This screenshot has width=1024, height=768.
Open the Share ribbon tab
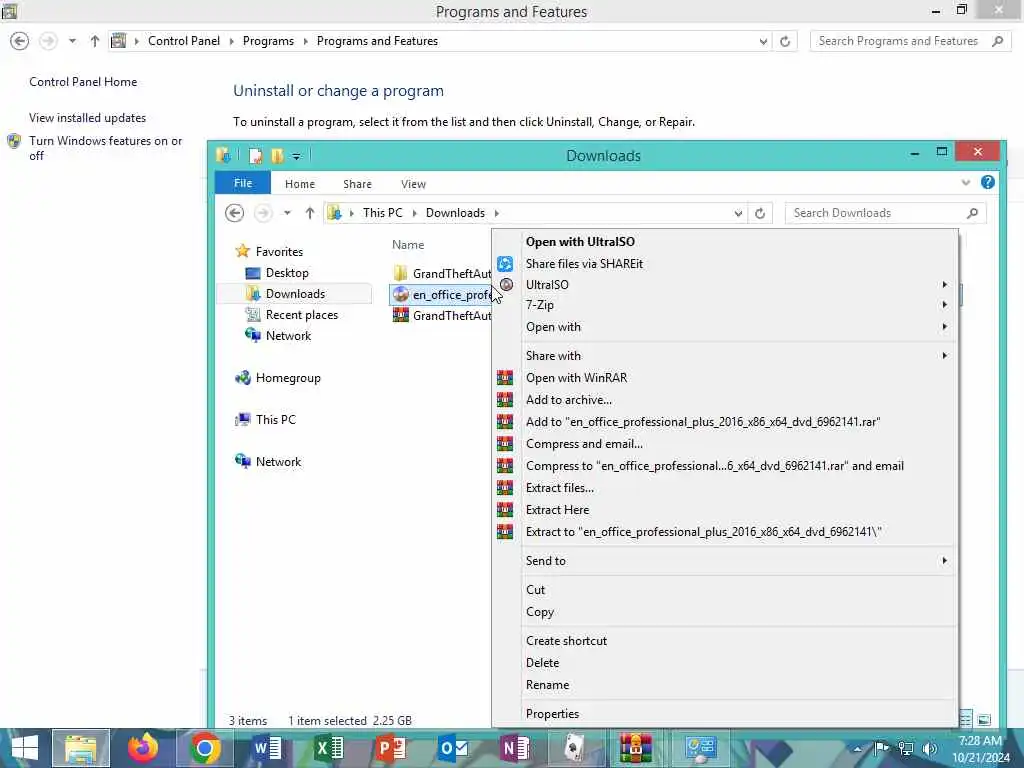(x=357, y=184)
